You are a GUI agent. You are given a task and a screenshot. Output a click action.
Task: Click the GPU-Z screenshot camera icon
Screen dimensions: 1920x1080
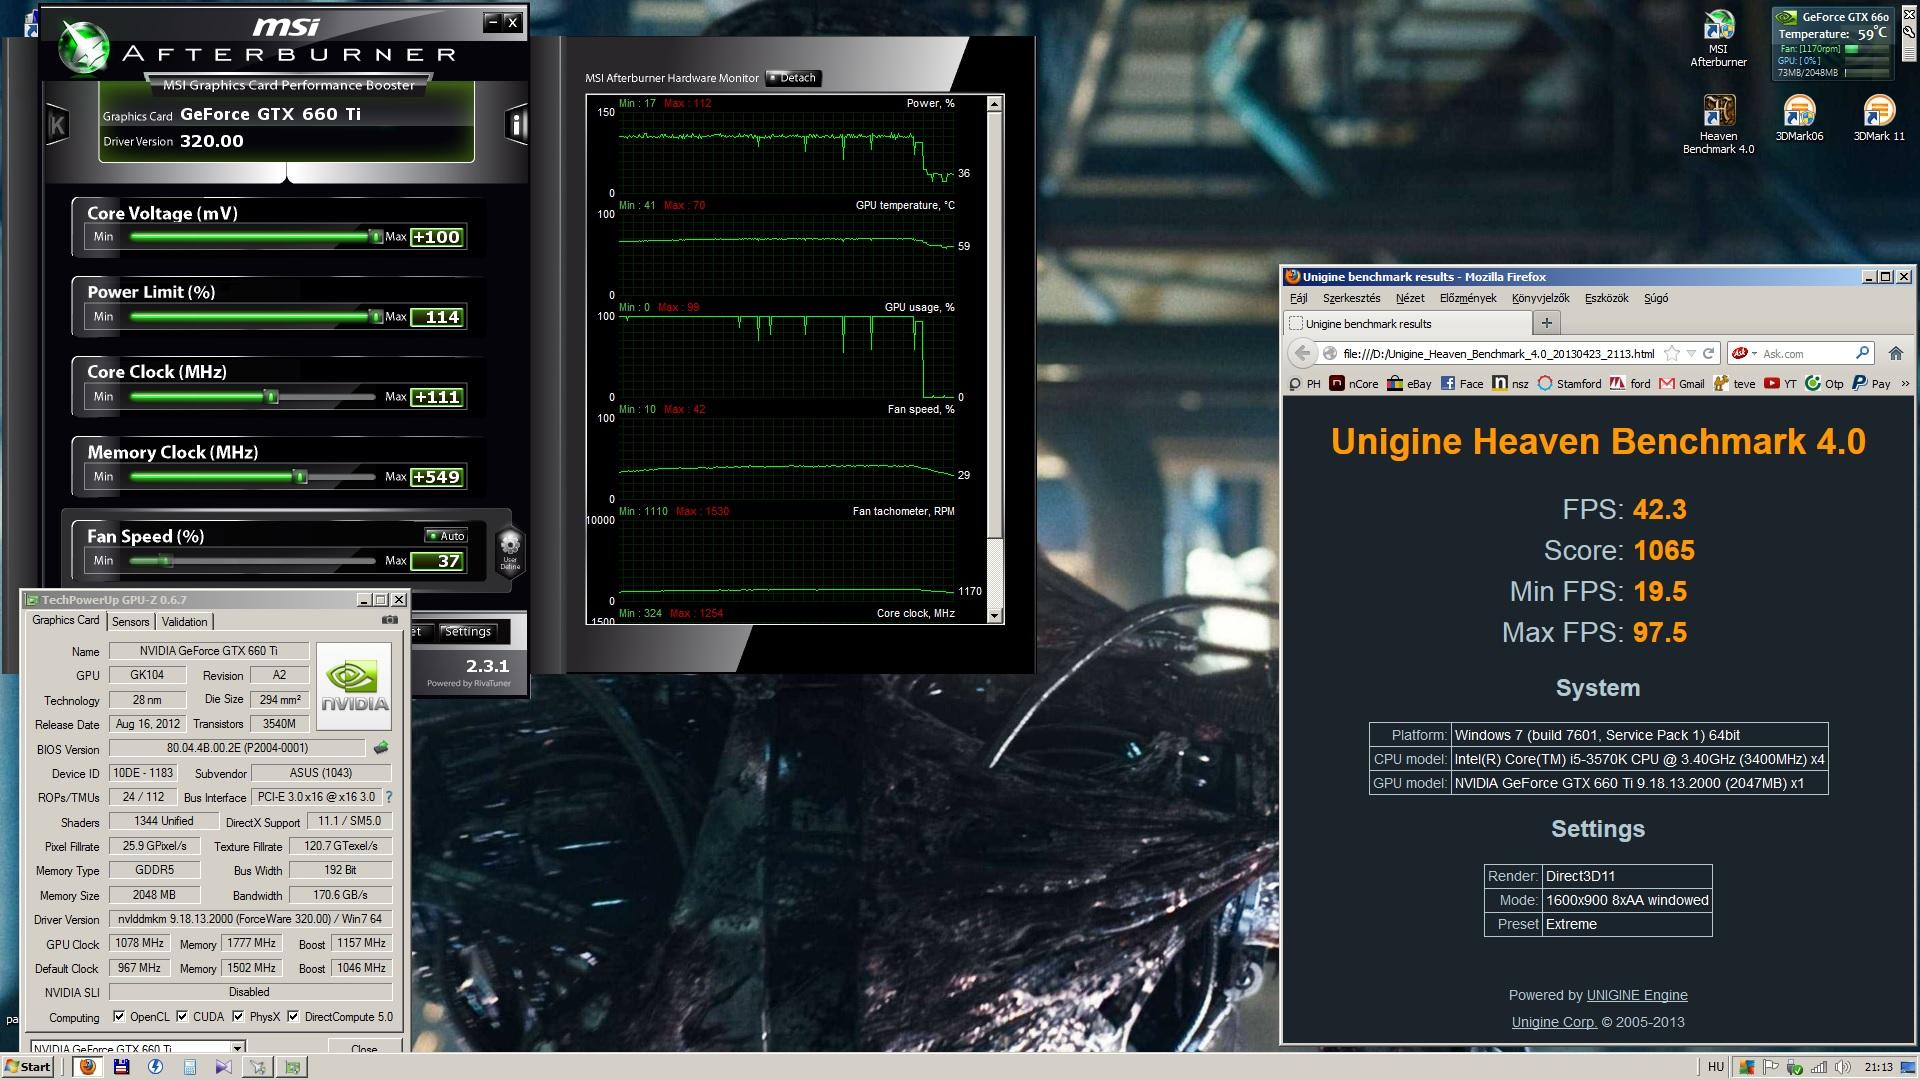point(389,620)
